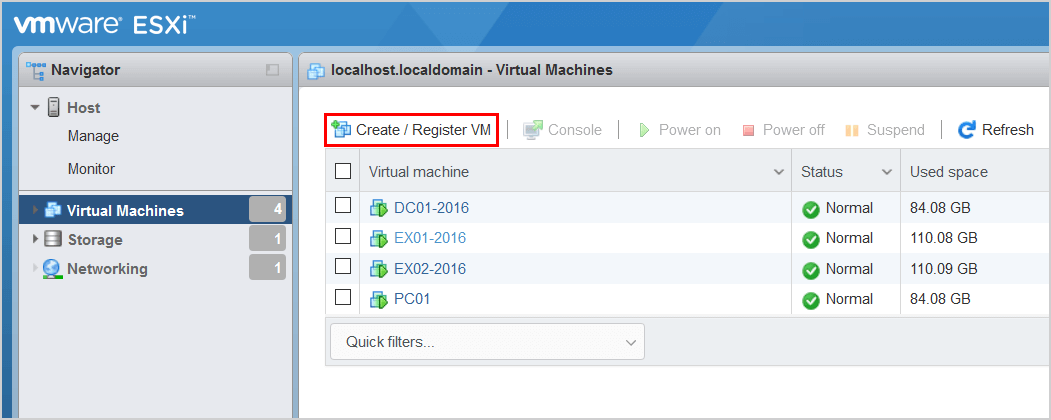Select Storage in the Navigator
Image resolution: width=1051 pixels, height=420 pixels.
tap(95, 240)
